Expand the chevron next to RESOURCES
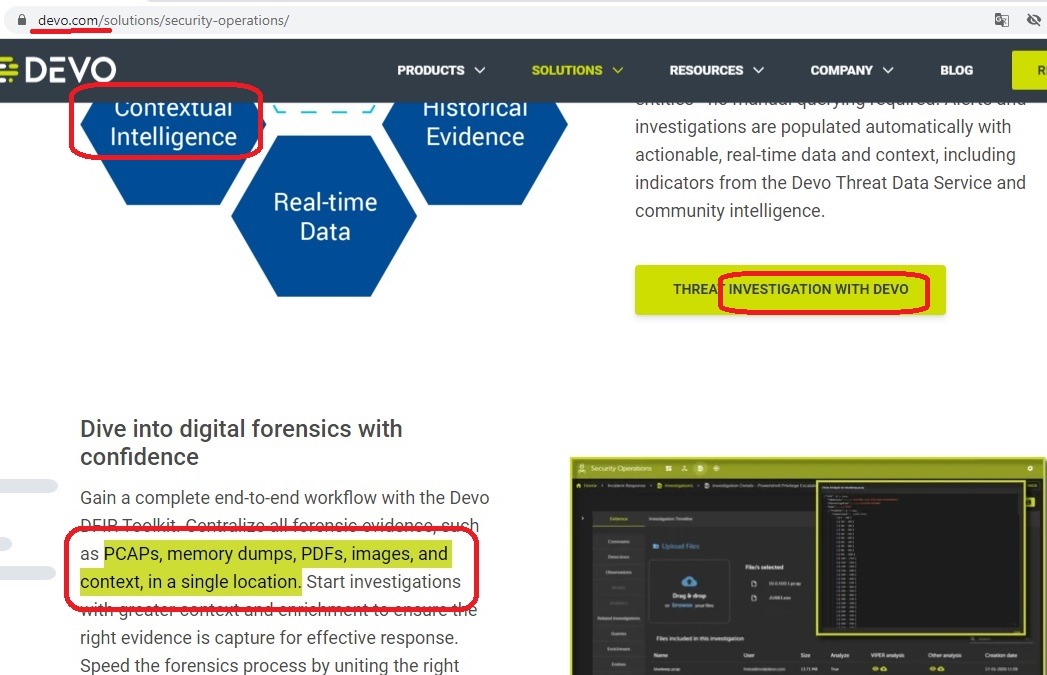The height and width of the screenshot is (675, 1047). (758, 70)
